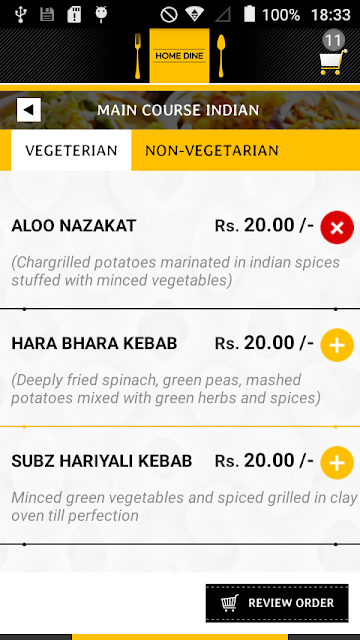Tap the Home Dine logo
This screenshot has height=640, width=360.
[179, 56]
